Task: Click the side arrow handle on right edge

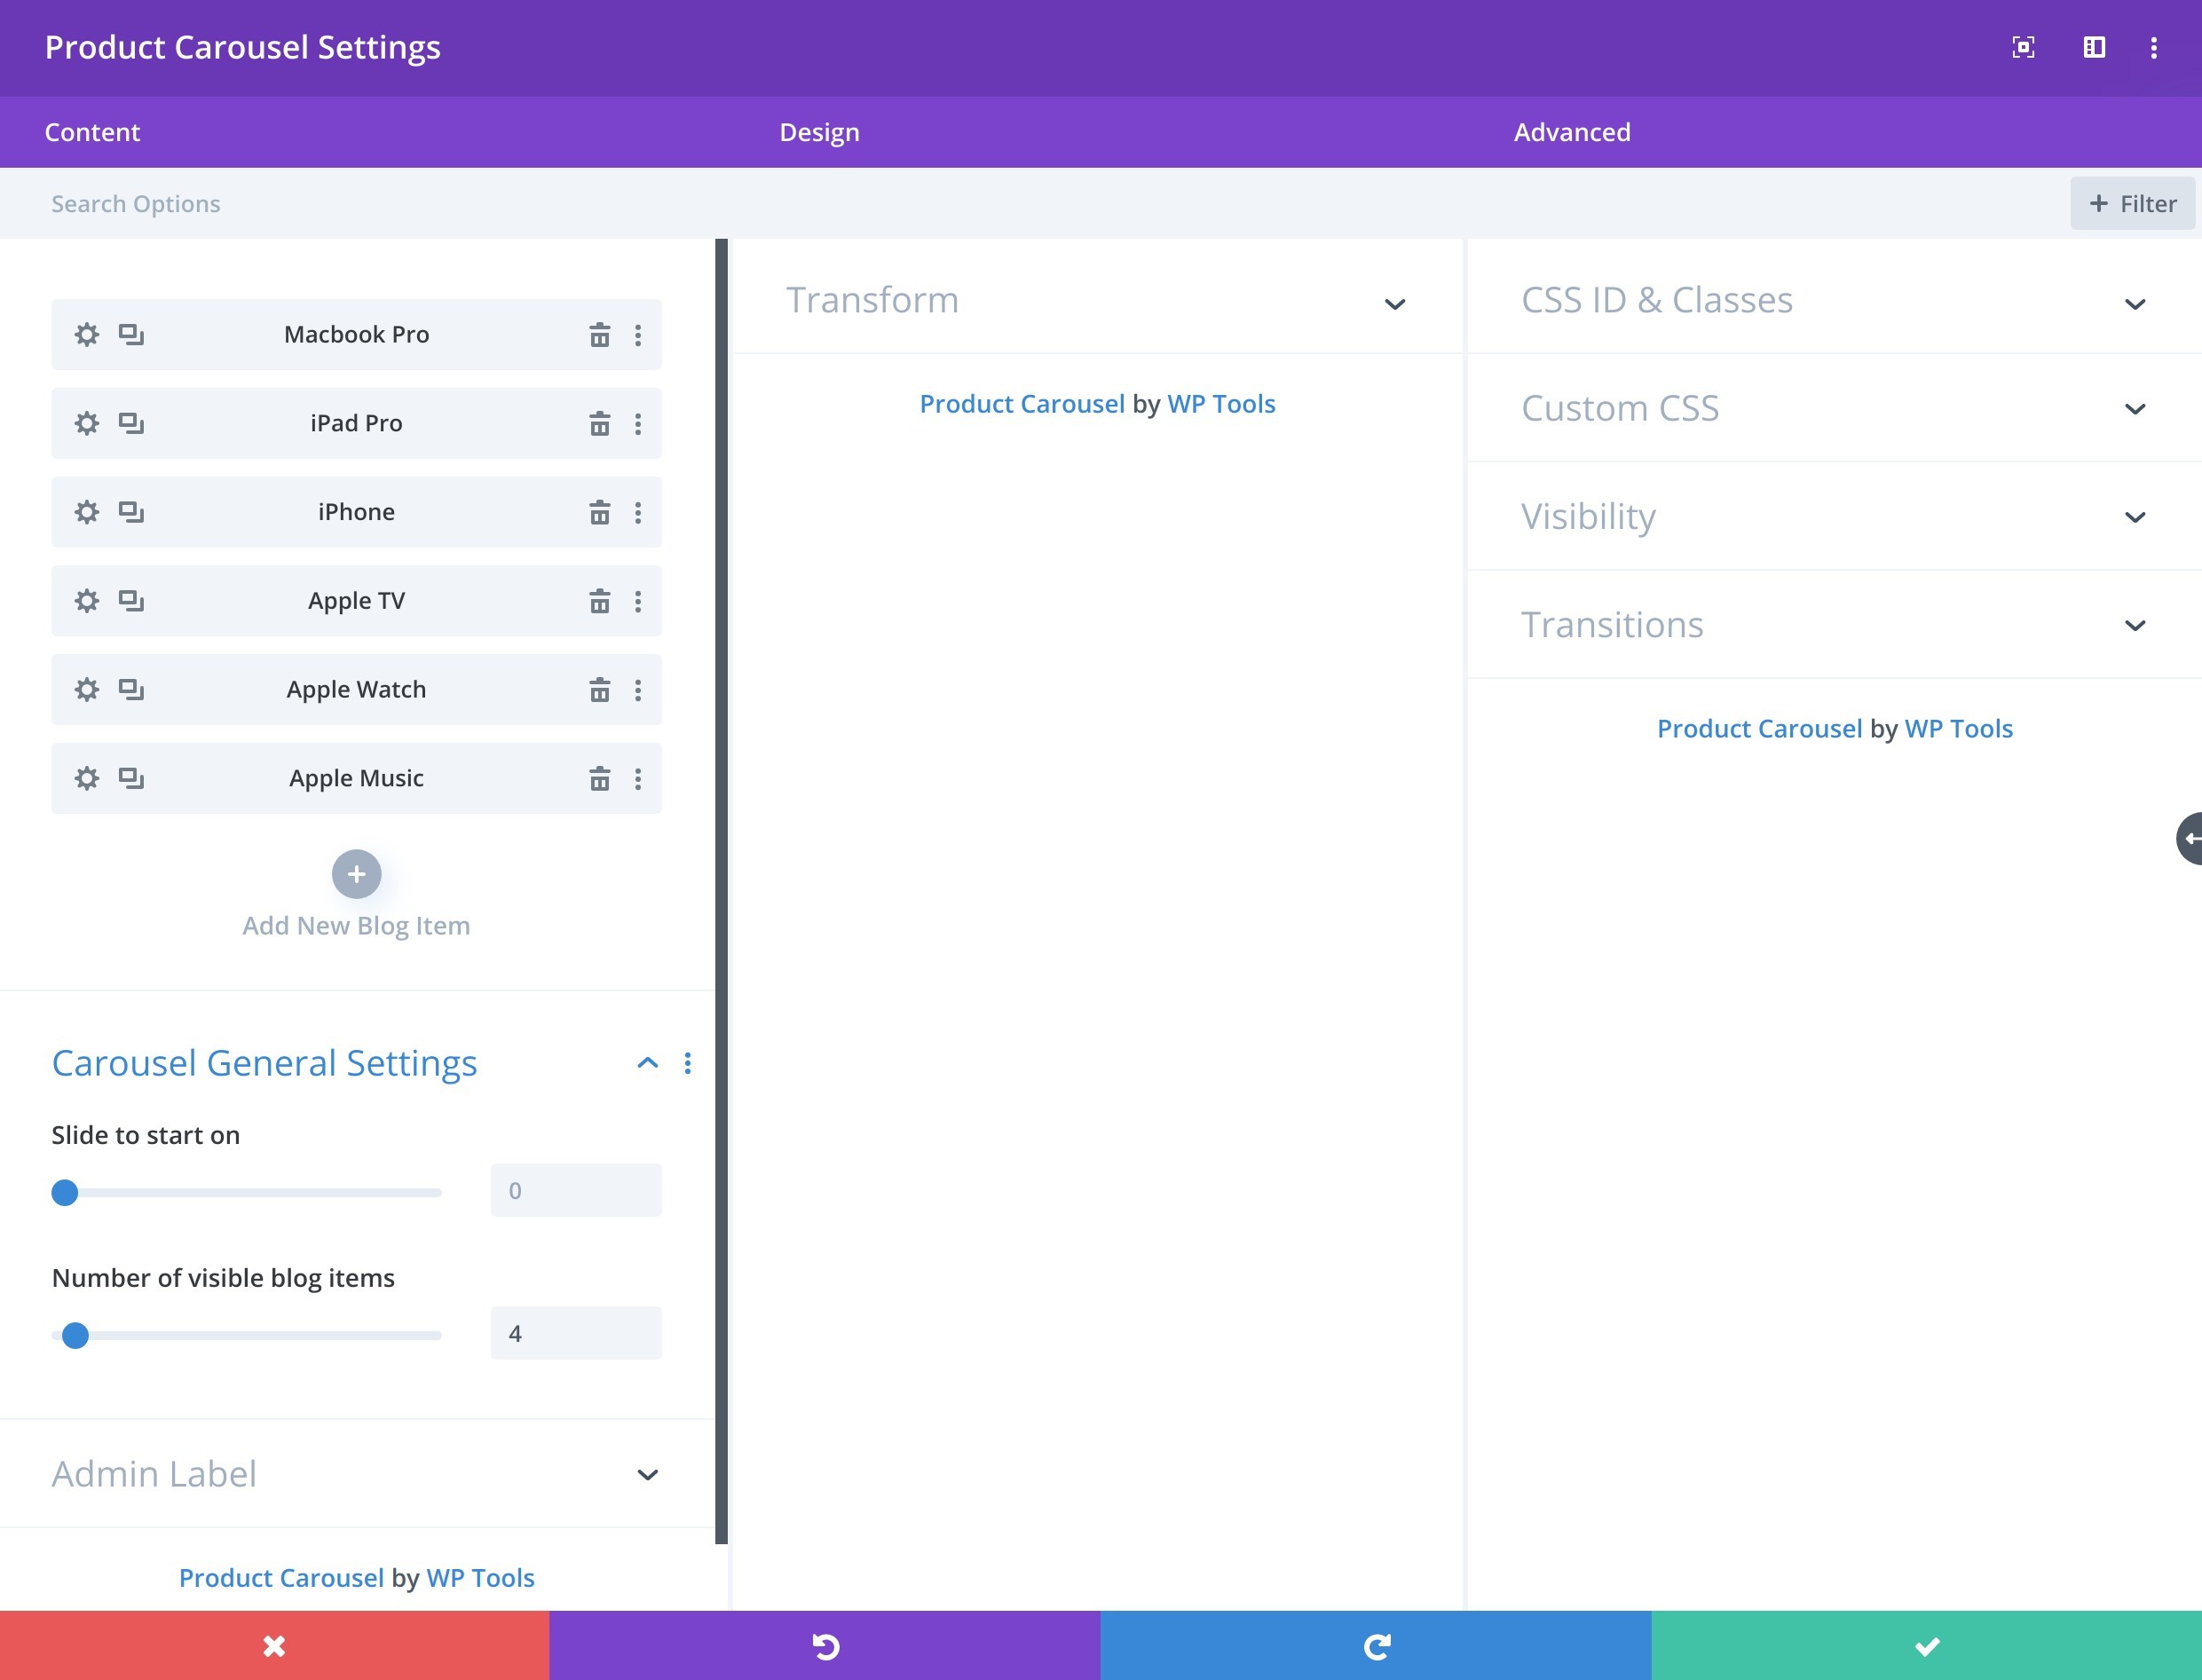Action: pos(2189,838)
